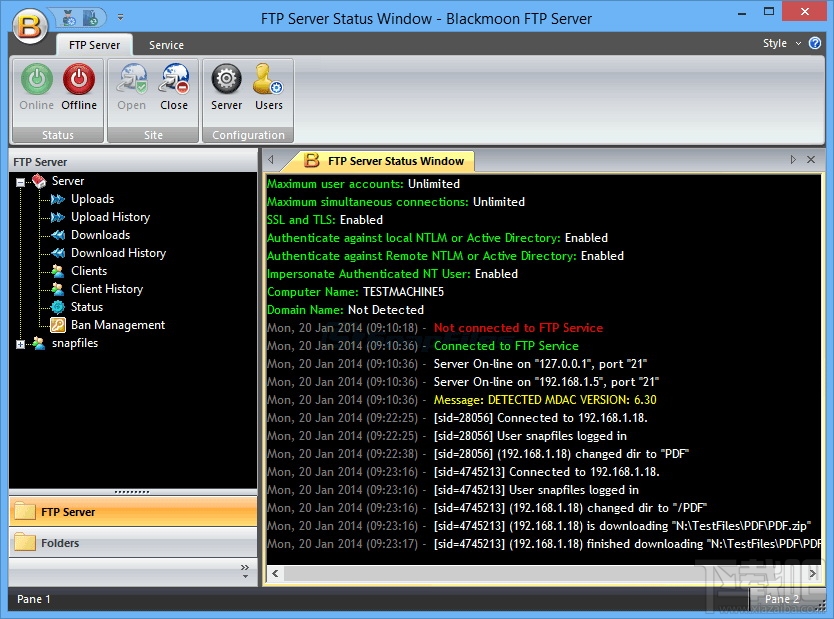The height and width of the screenshot is (619, 834).
Task: Open the Style dropdown menu
Action: (x=781, y=43)
